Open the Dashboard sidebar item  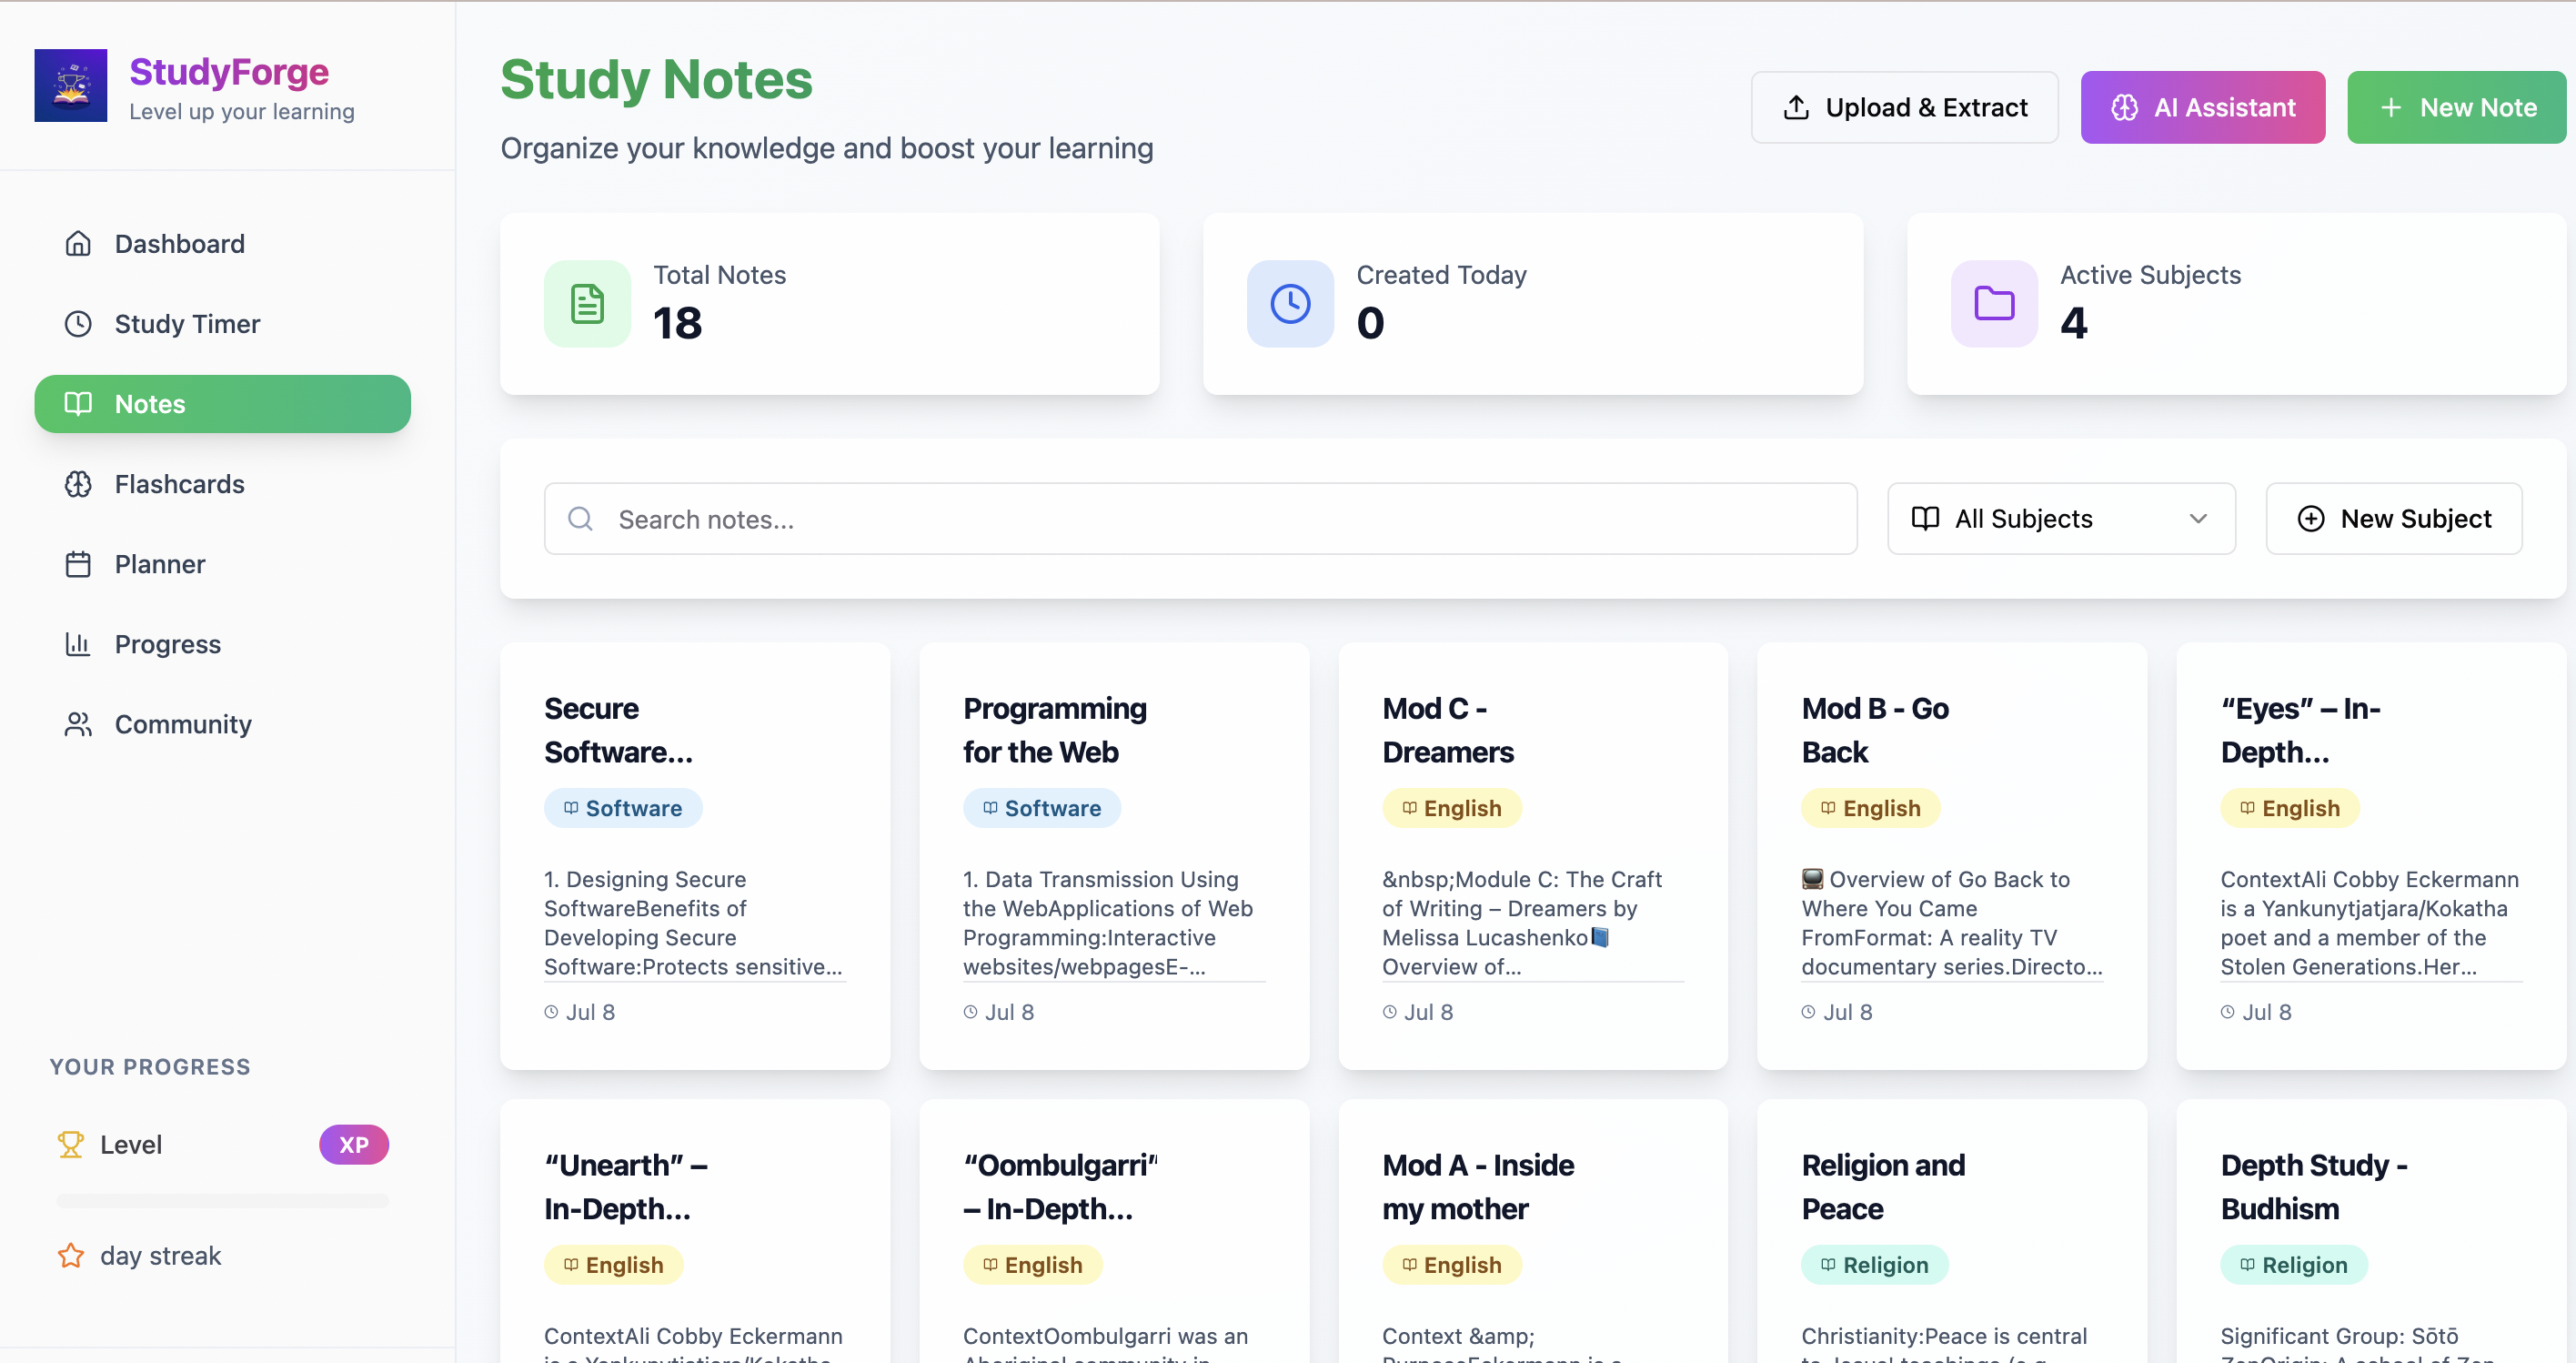180,244
